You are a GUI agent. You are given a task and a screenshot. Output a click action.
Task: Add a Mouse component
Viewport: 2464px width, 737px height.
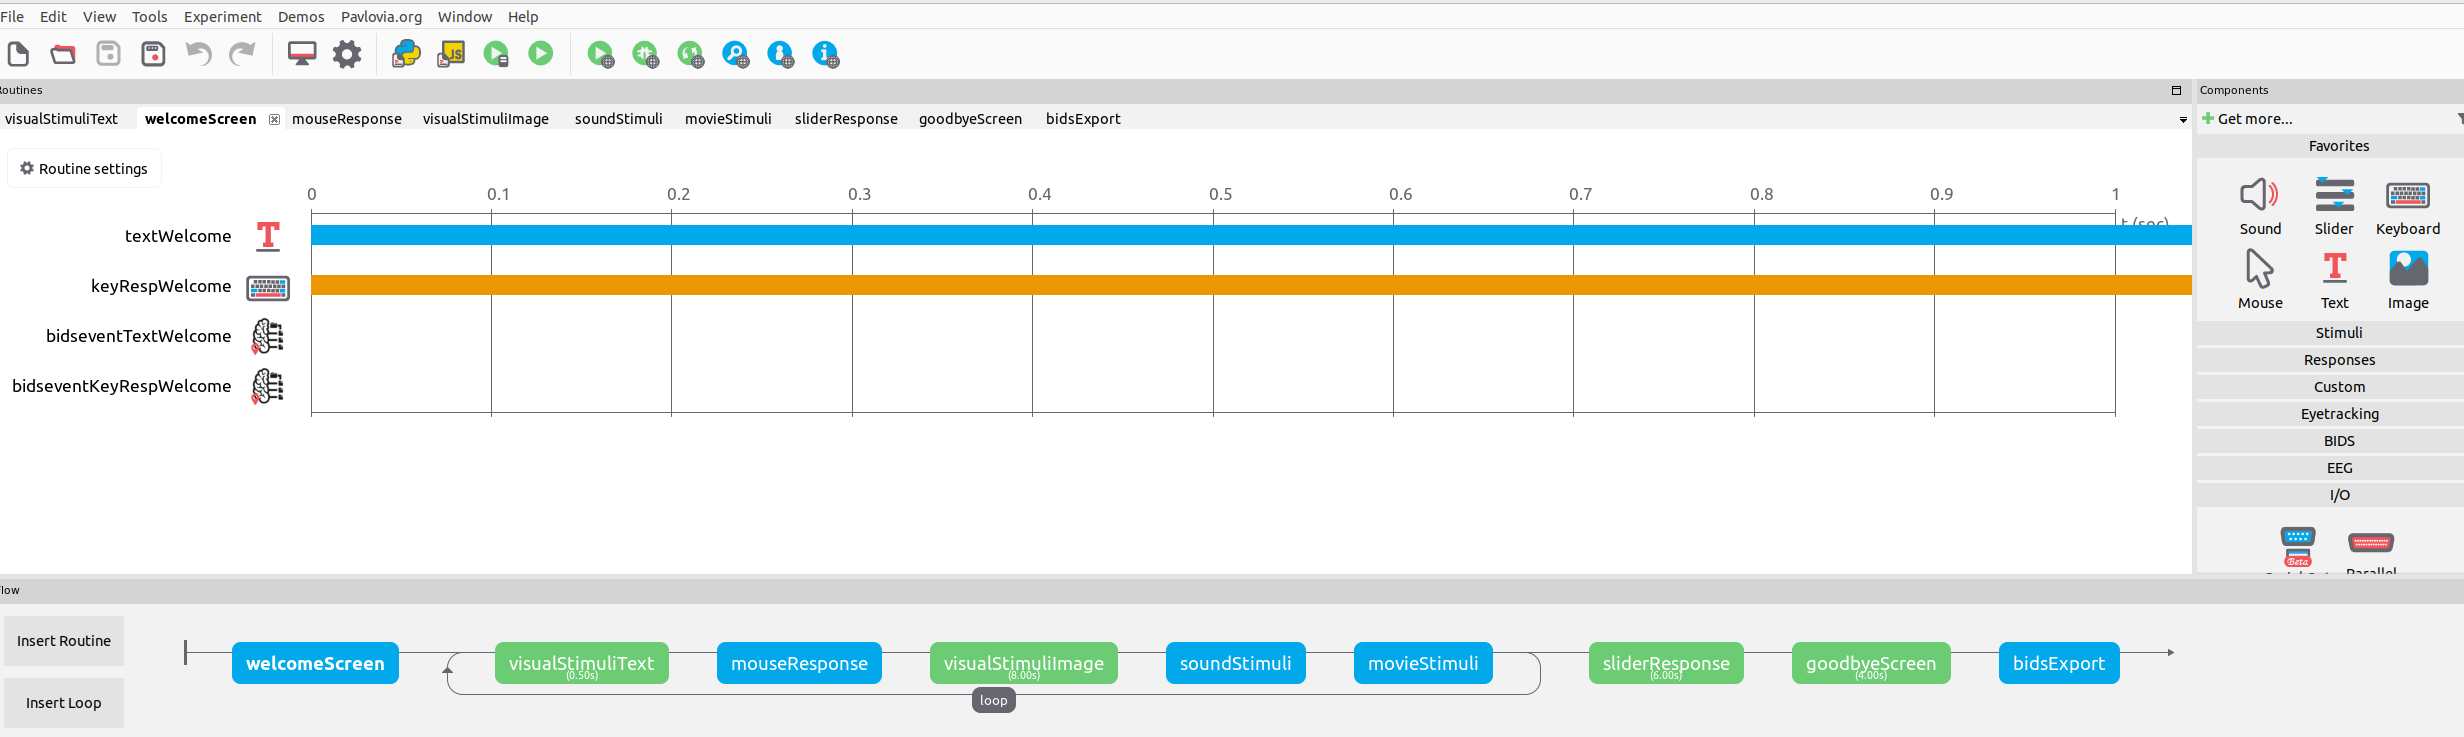point(2260,280)
